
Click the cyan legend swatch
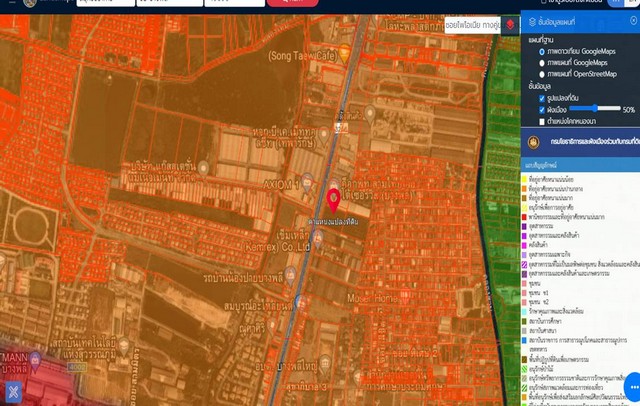point(524,311)
